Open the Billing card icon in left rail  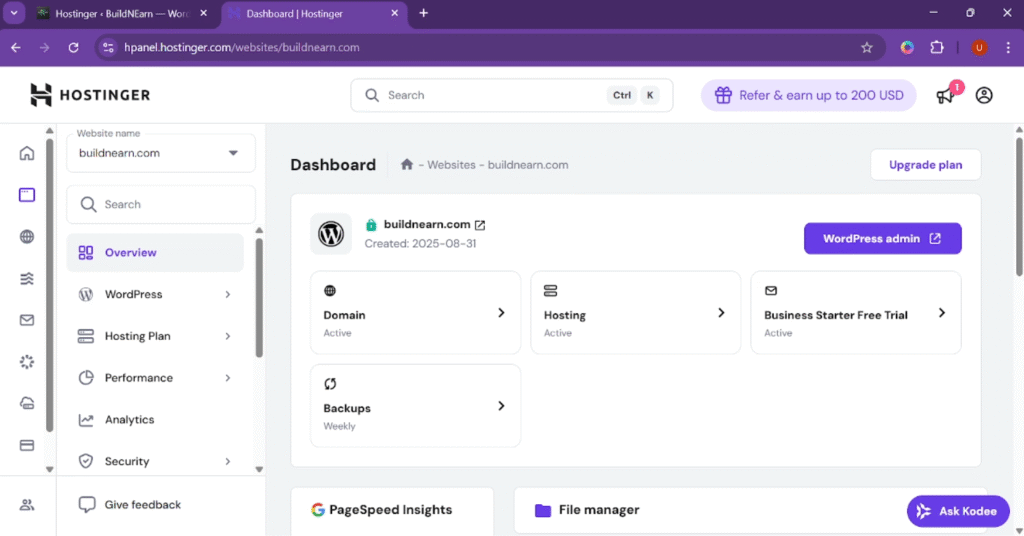pyautogui.click(x=27, y=445)
